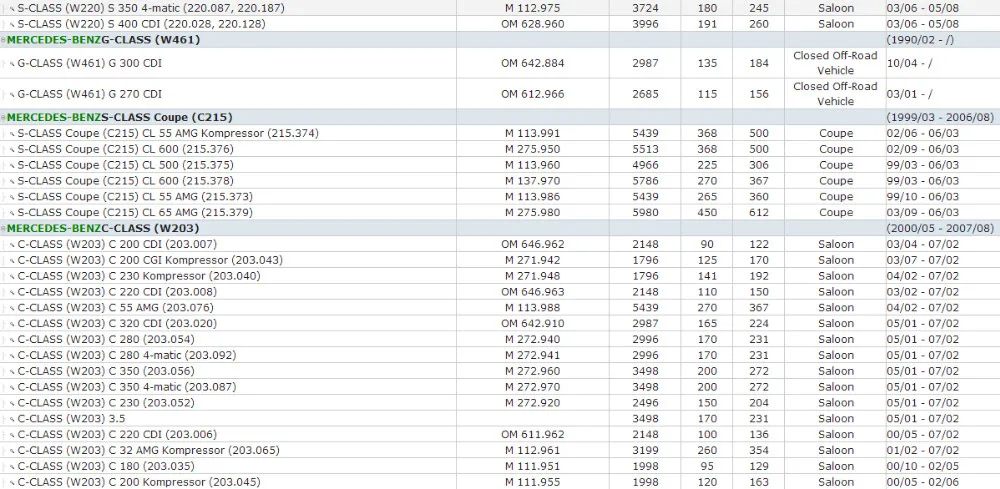The image size is (1000, 489).
Task: Click the arrow icon beside C 280 (203.054)
Action: click(12, 340)
